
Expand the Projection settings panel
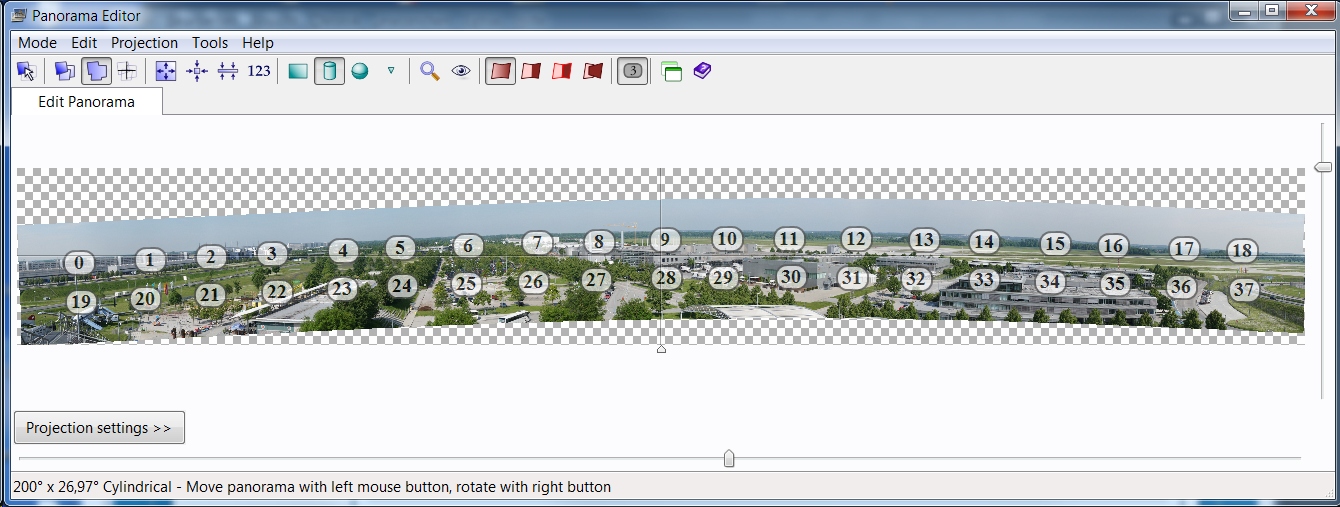coord(99,427)
